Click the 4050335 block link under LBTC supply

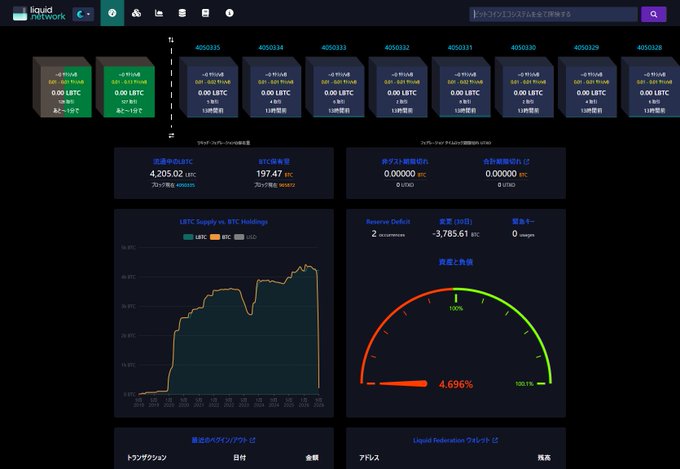(186, 185)
